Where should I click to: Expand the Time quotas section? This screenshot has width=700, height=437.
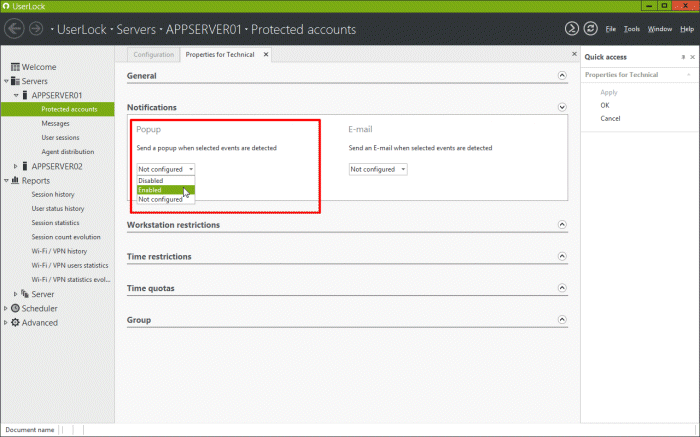(561, 289)
